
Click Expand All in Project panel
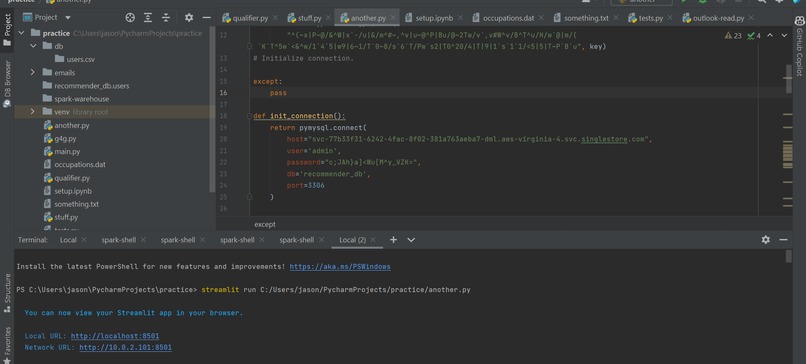click(148, 17)
